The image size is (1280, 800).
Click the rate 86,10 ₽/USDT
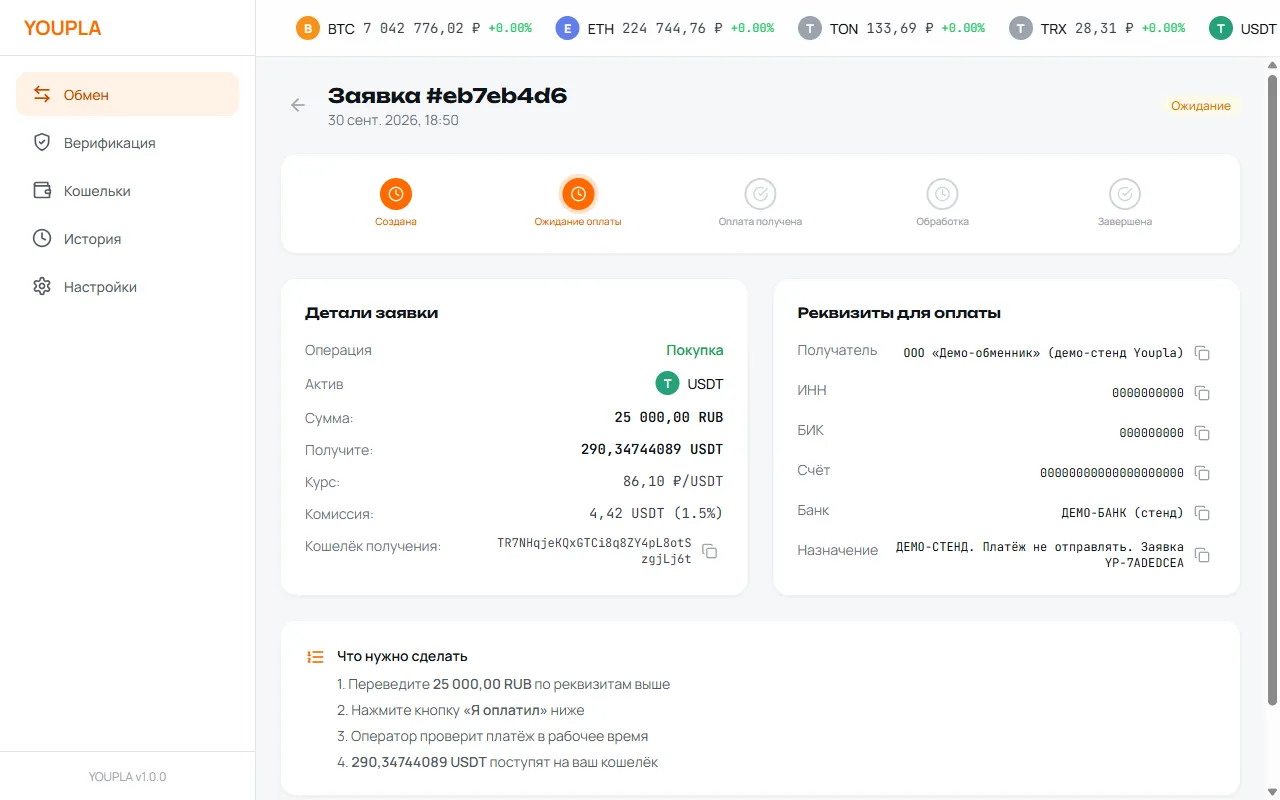pyautogui.click(x=673, y=482)
